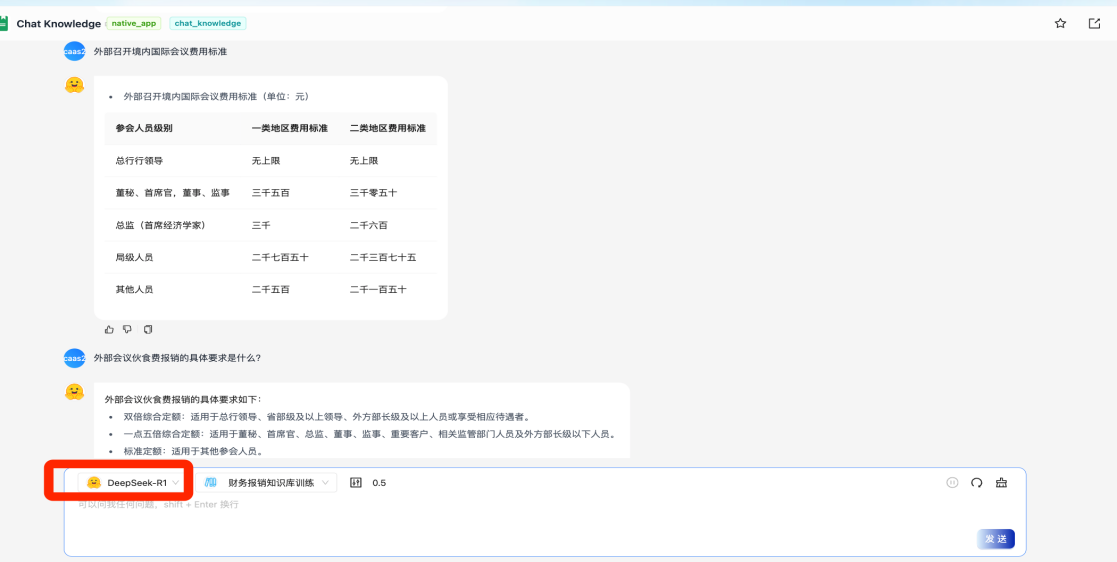Click the chat_knowledge tag

tap(208, 24)
